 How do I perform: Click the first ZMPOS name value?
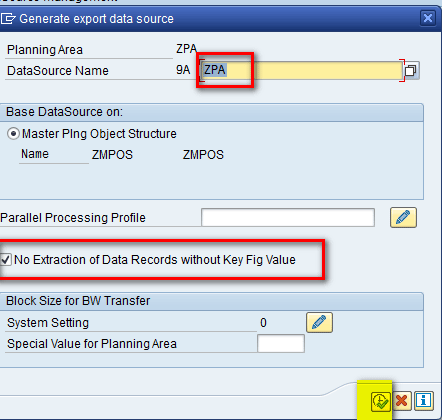tap(112, 155)
